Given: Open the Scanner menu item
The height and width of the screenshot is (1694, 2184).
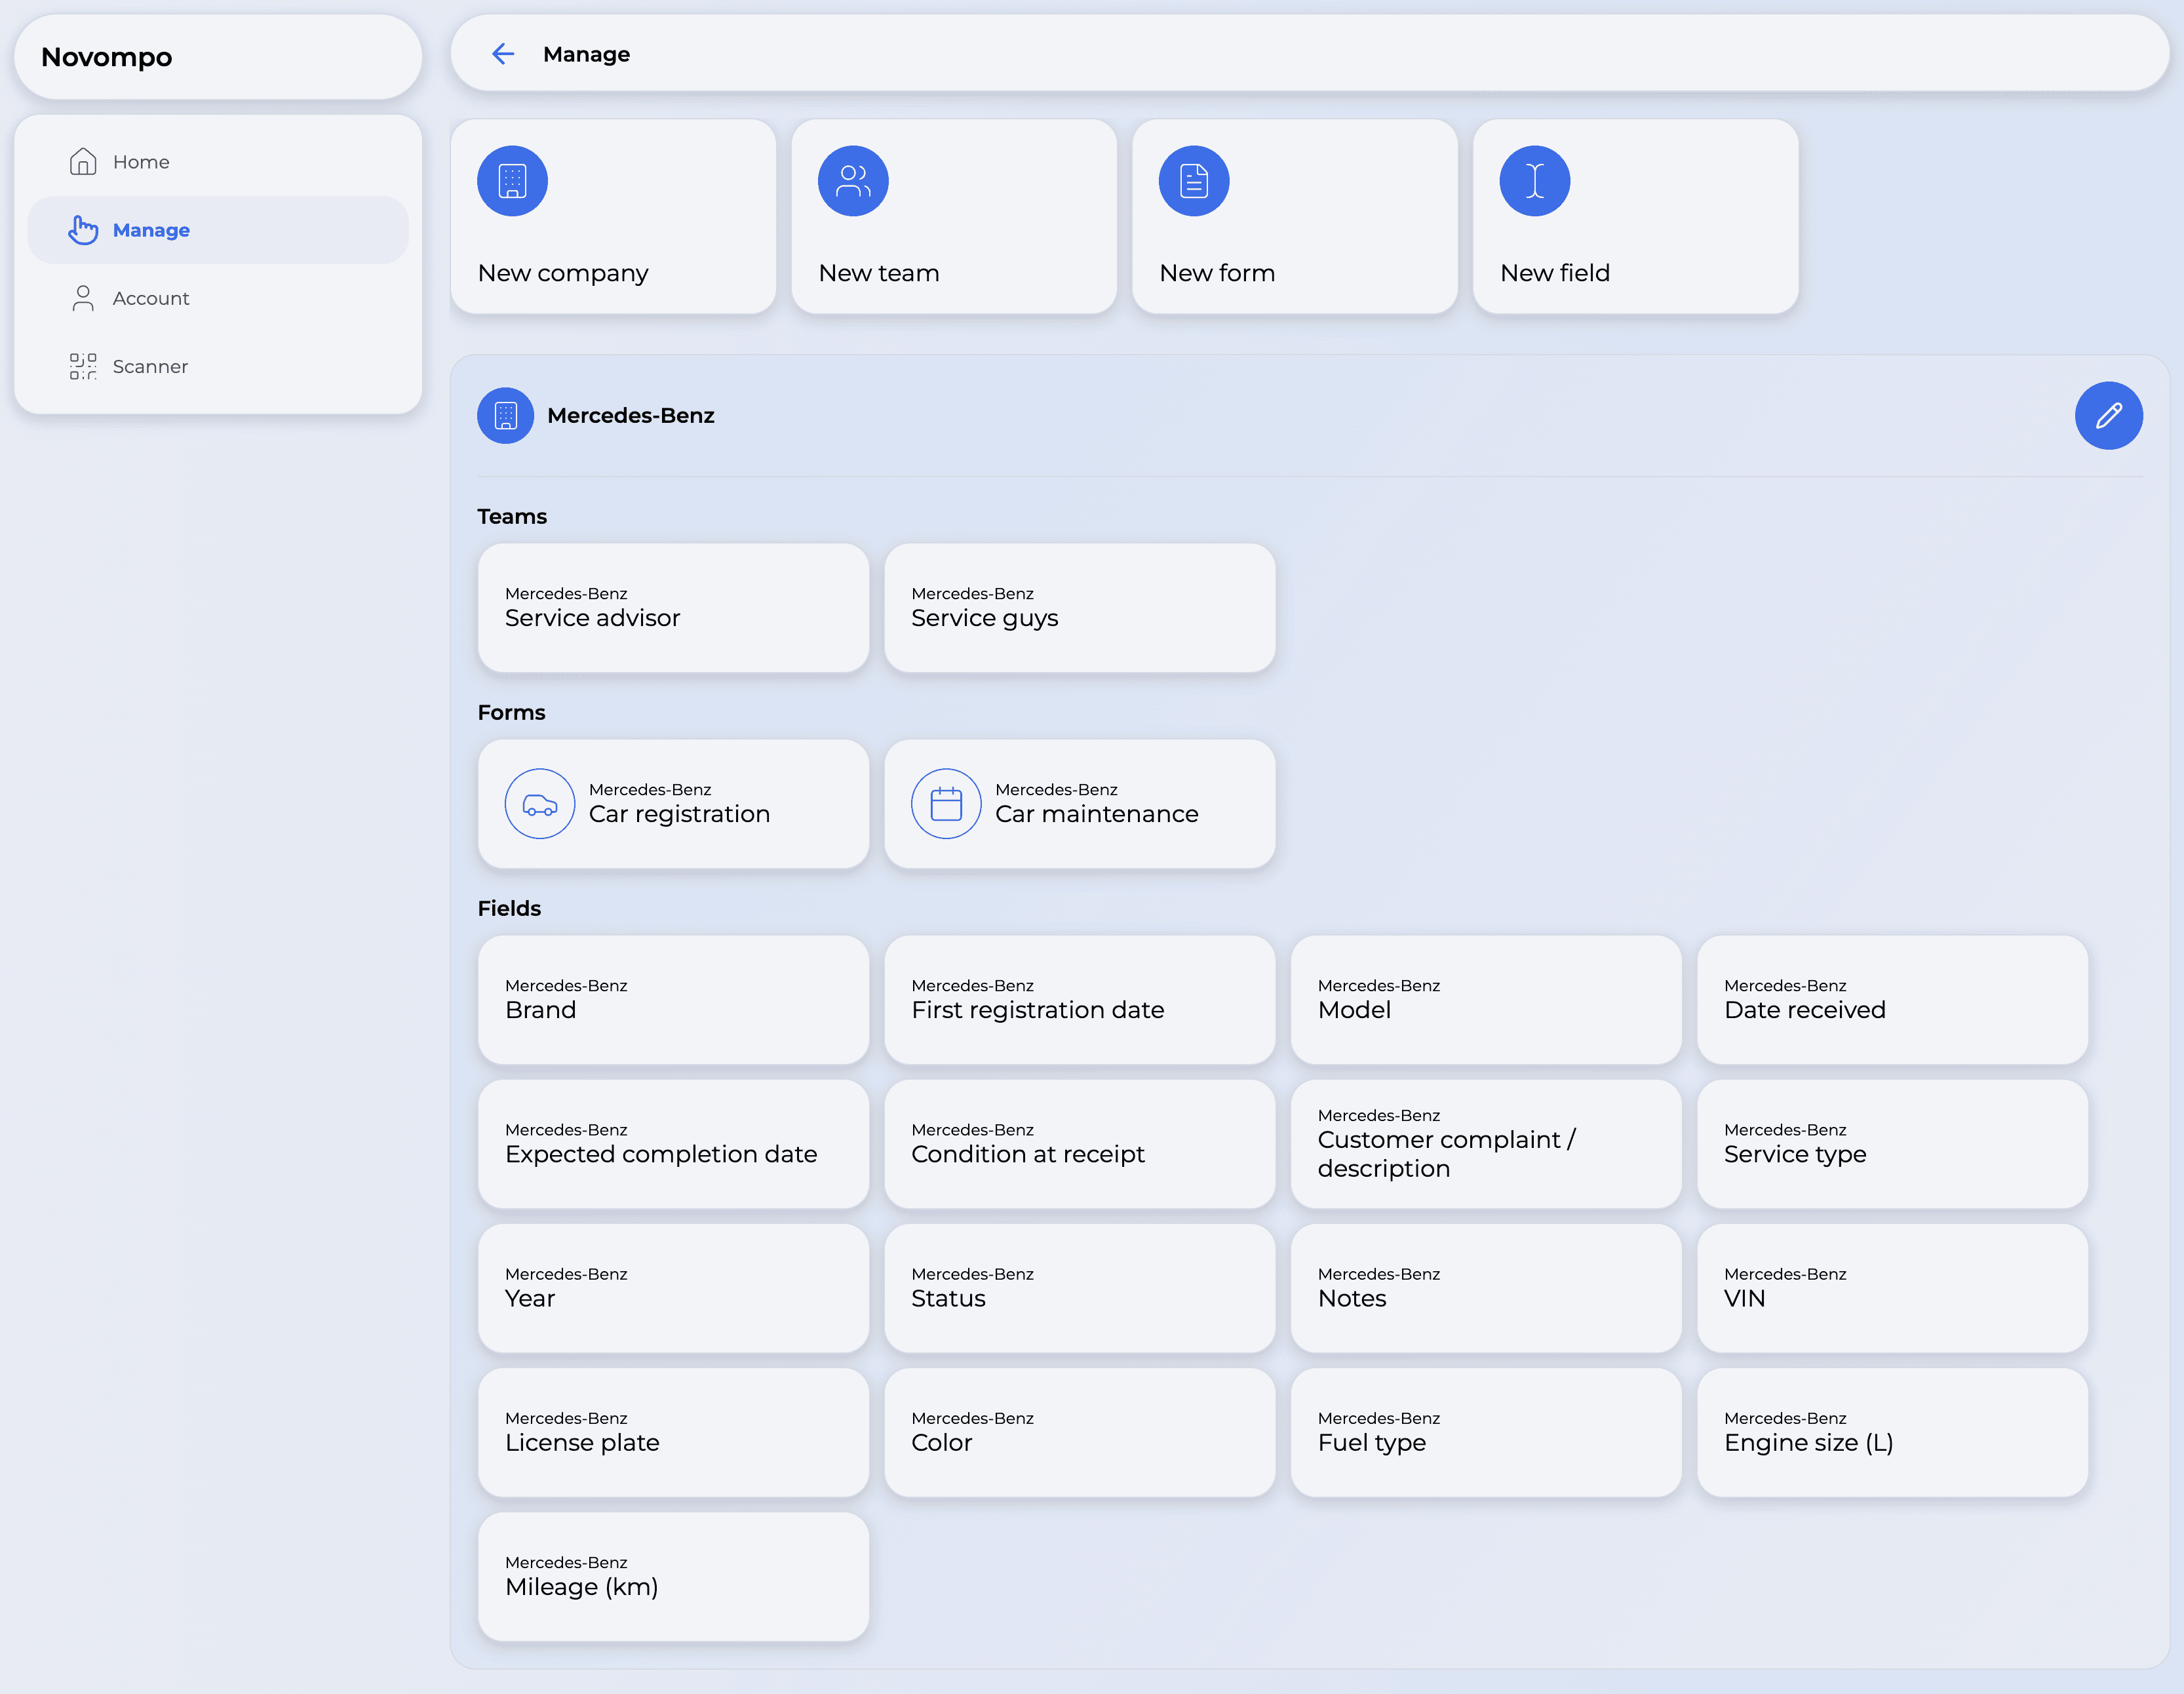Looking at the screenshot, I should click(218, 366).
